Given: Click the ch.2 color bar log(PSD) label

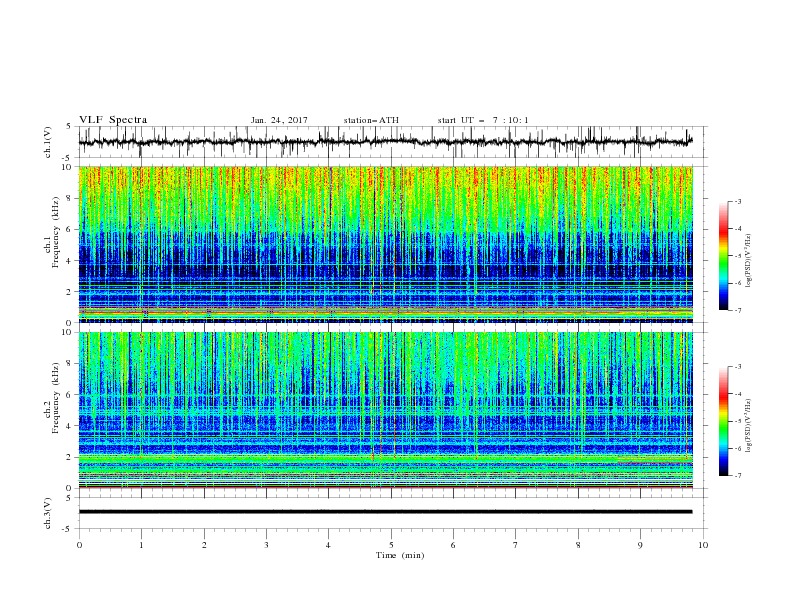Looking at the screenshot, I should (748, 426).
